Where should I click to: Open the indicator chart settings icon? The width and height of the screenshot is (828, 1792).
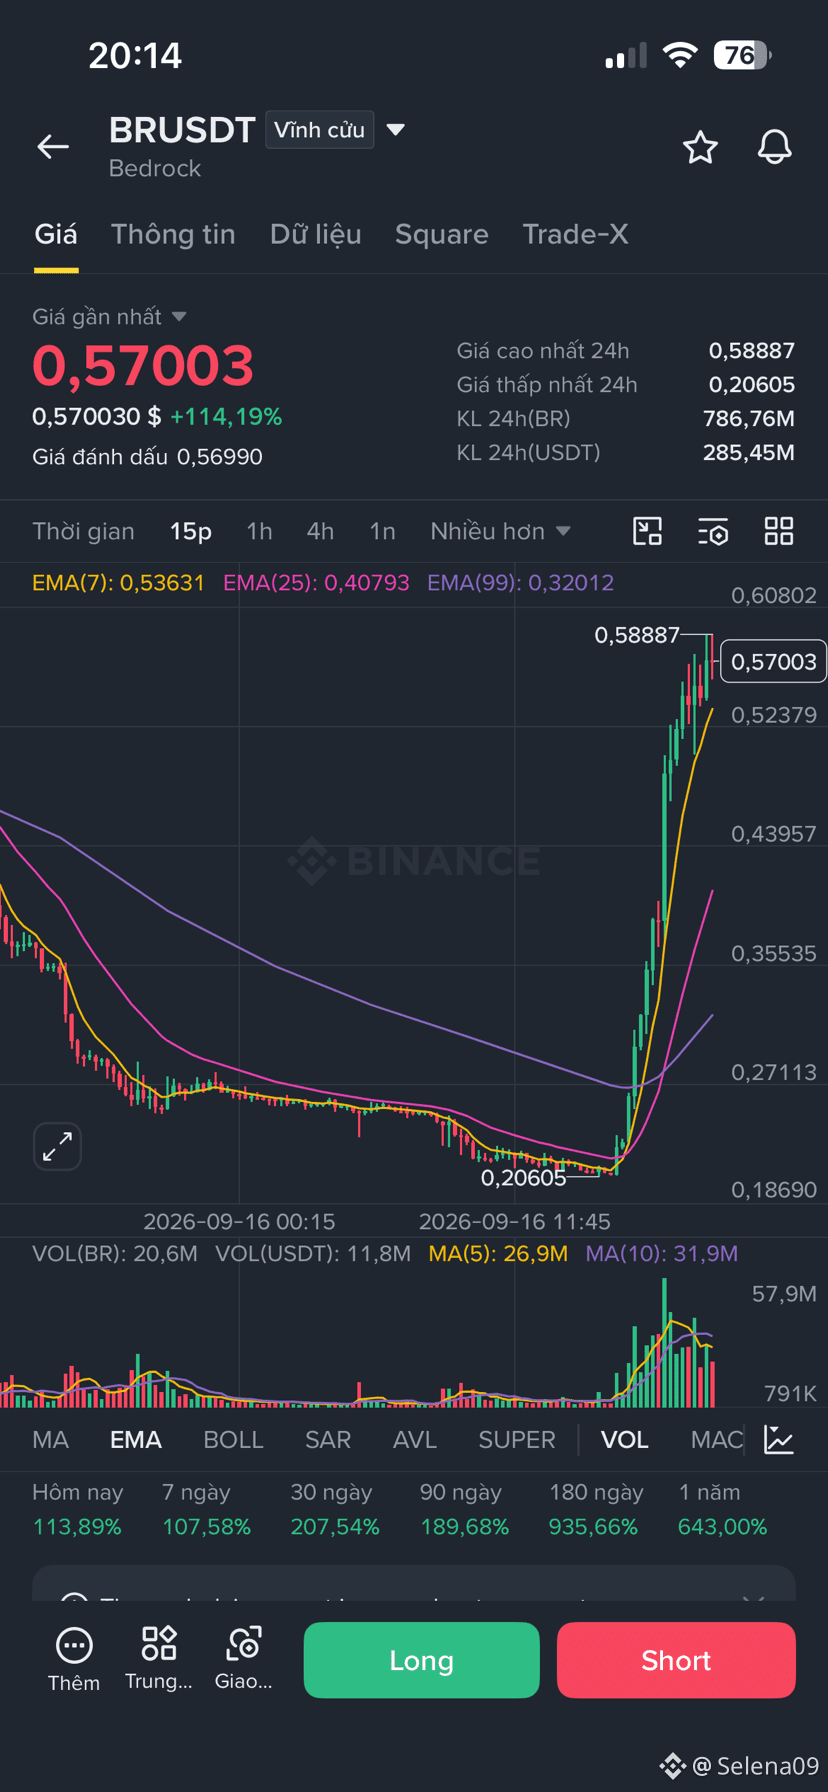[x=779, y=1440]
